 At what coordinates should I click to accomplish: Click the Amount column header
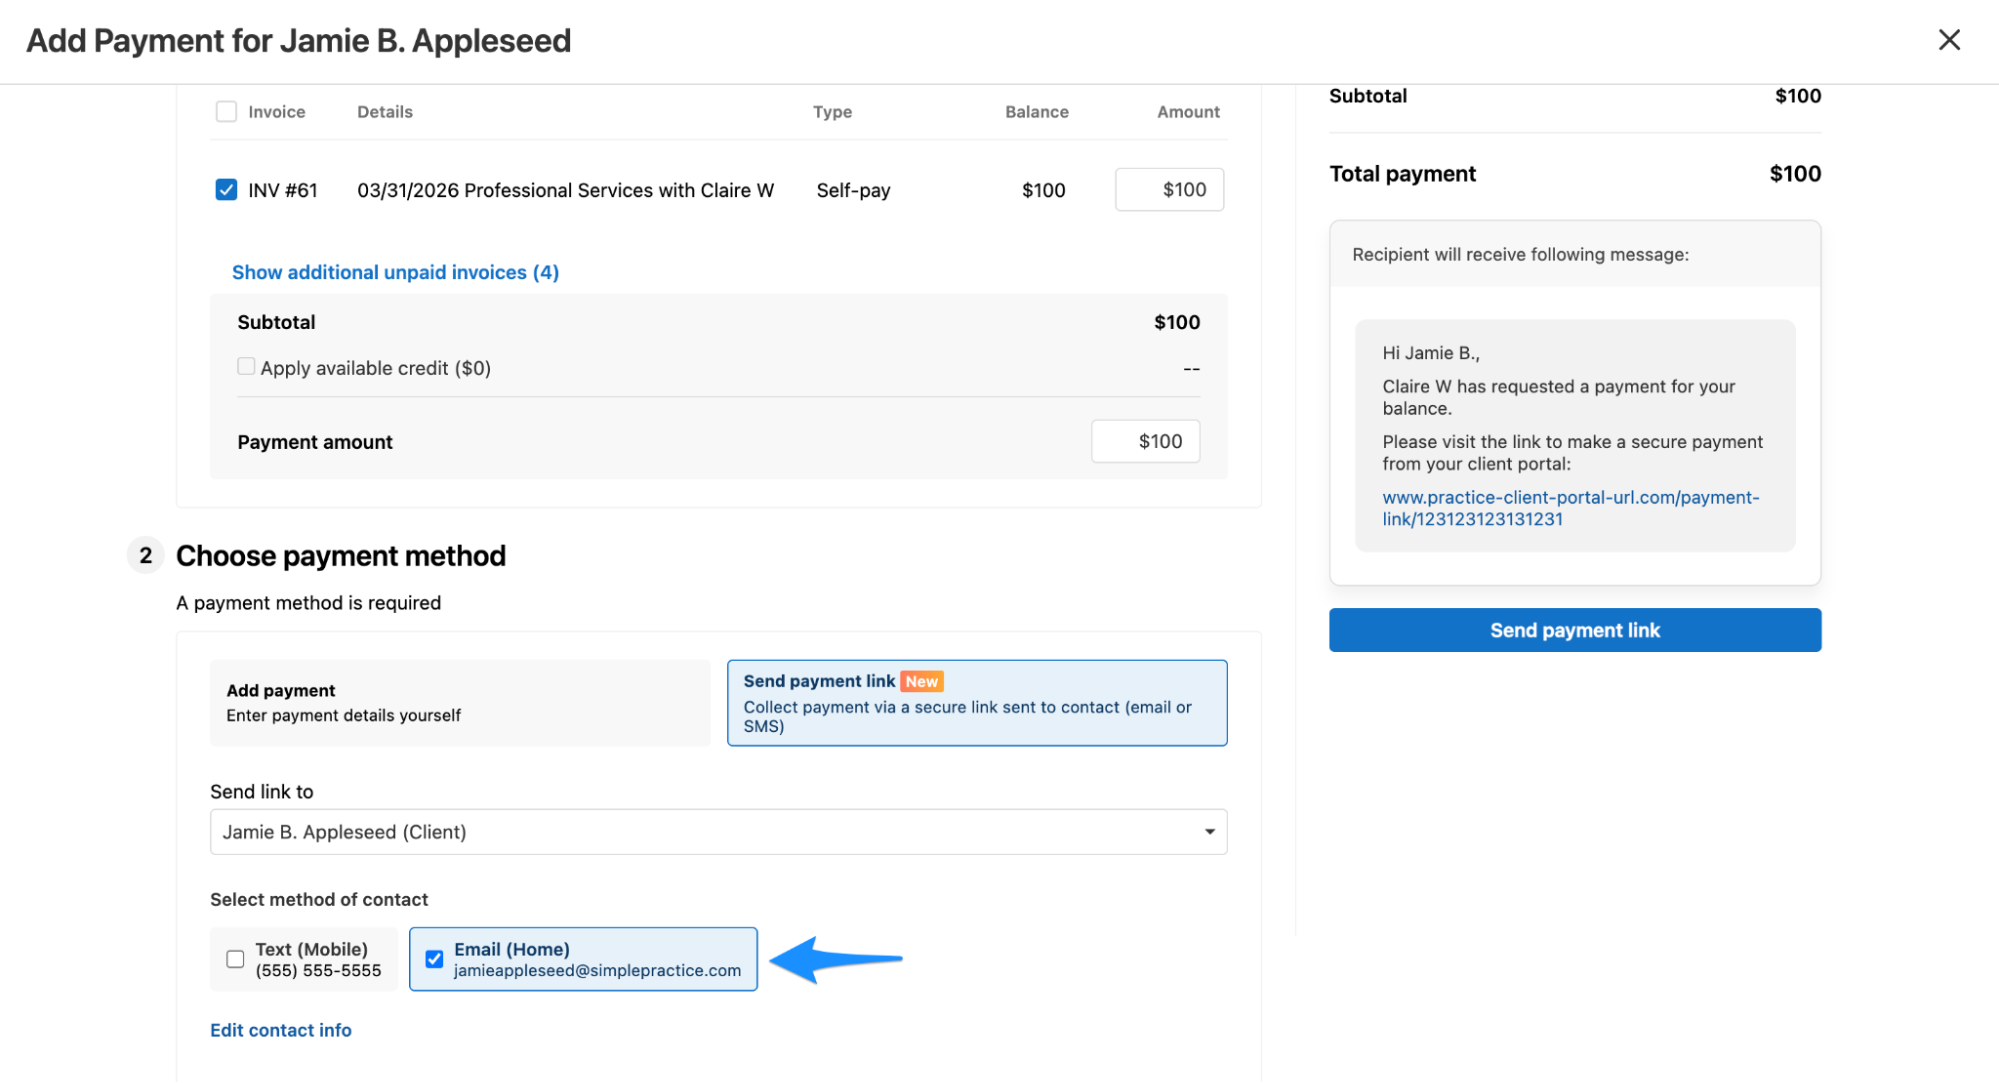1188,112
